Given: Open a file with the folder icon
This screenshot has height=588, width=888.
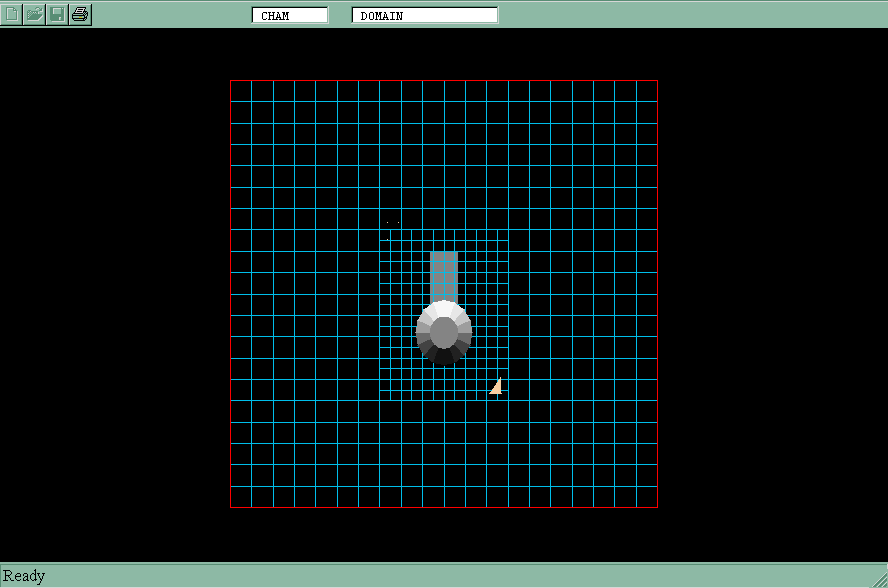Looking at the screenshot, I should click(x=35, y=14).
